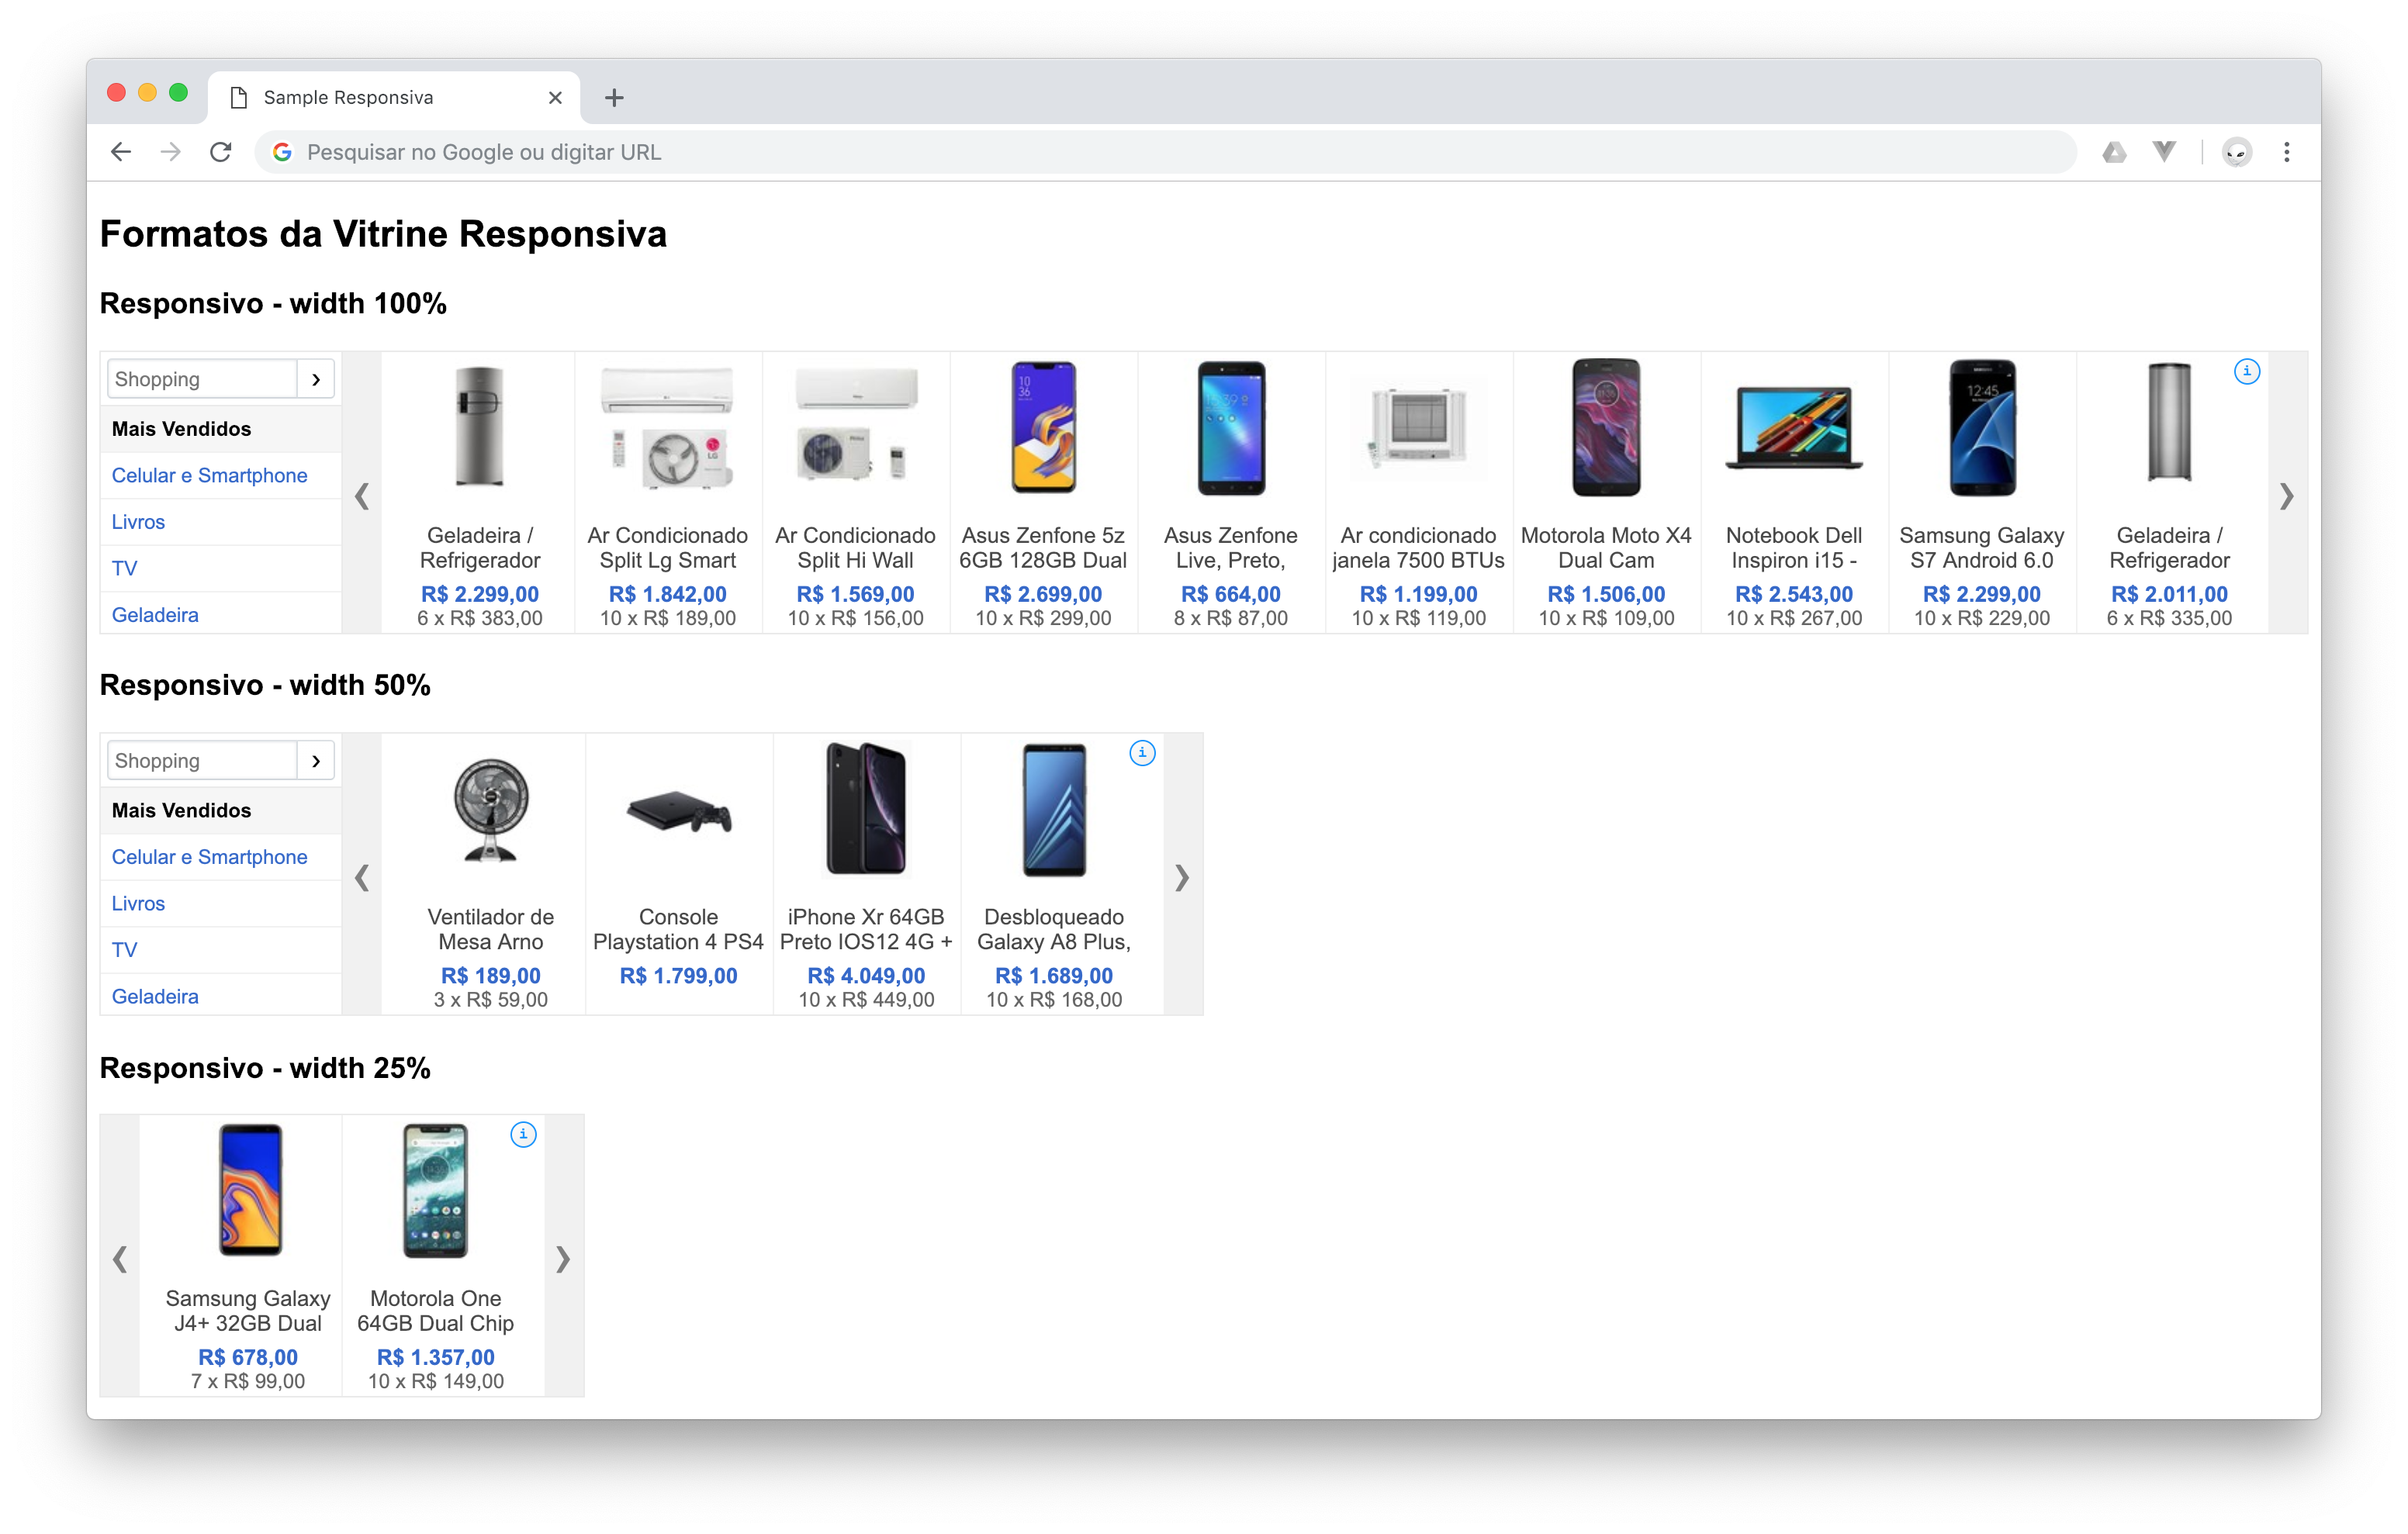This screenshot has height=1534, width=2408.
Task: Submit the first Shopping search with its arrow button
Action: (316, 379)
